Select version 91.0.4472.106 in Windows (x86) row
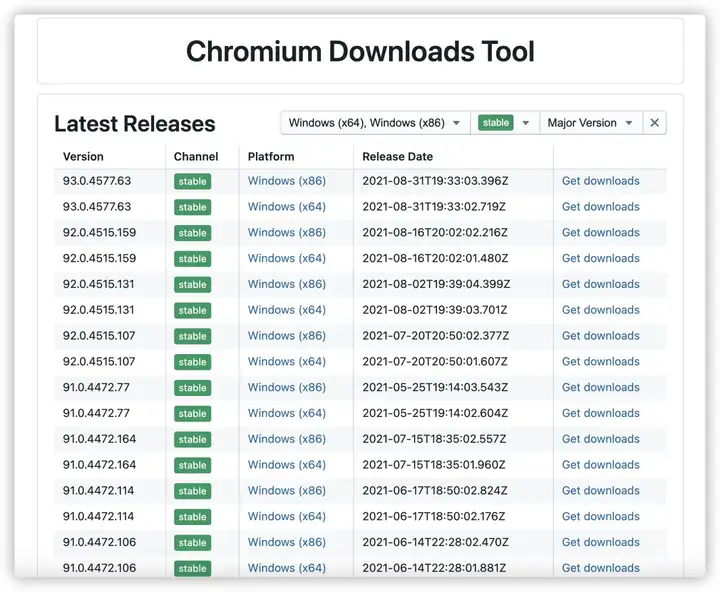720x592 pixels. tap(100, 542)
